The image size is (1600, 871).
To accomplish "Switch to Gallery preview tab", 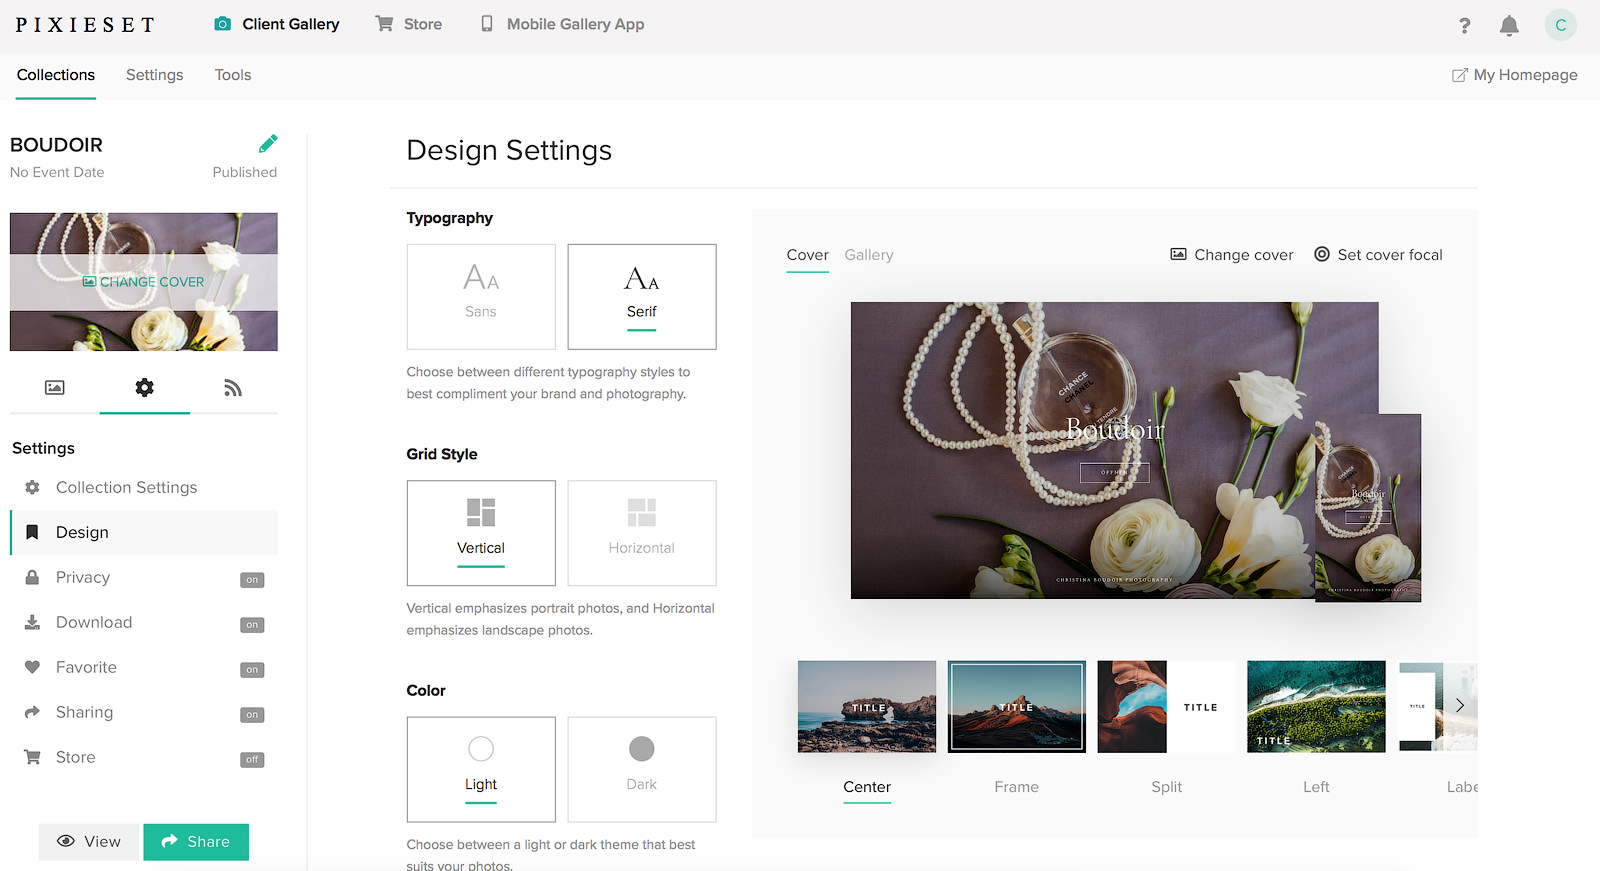I will pos(869,255).
